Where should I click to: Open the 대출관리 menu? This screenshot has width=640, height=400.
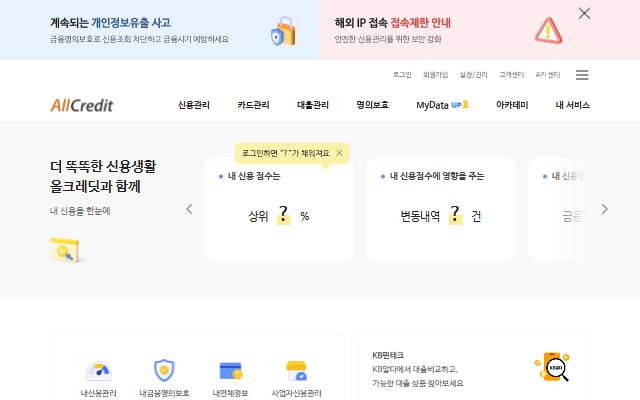click(313, 105)
